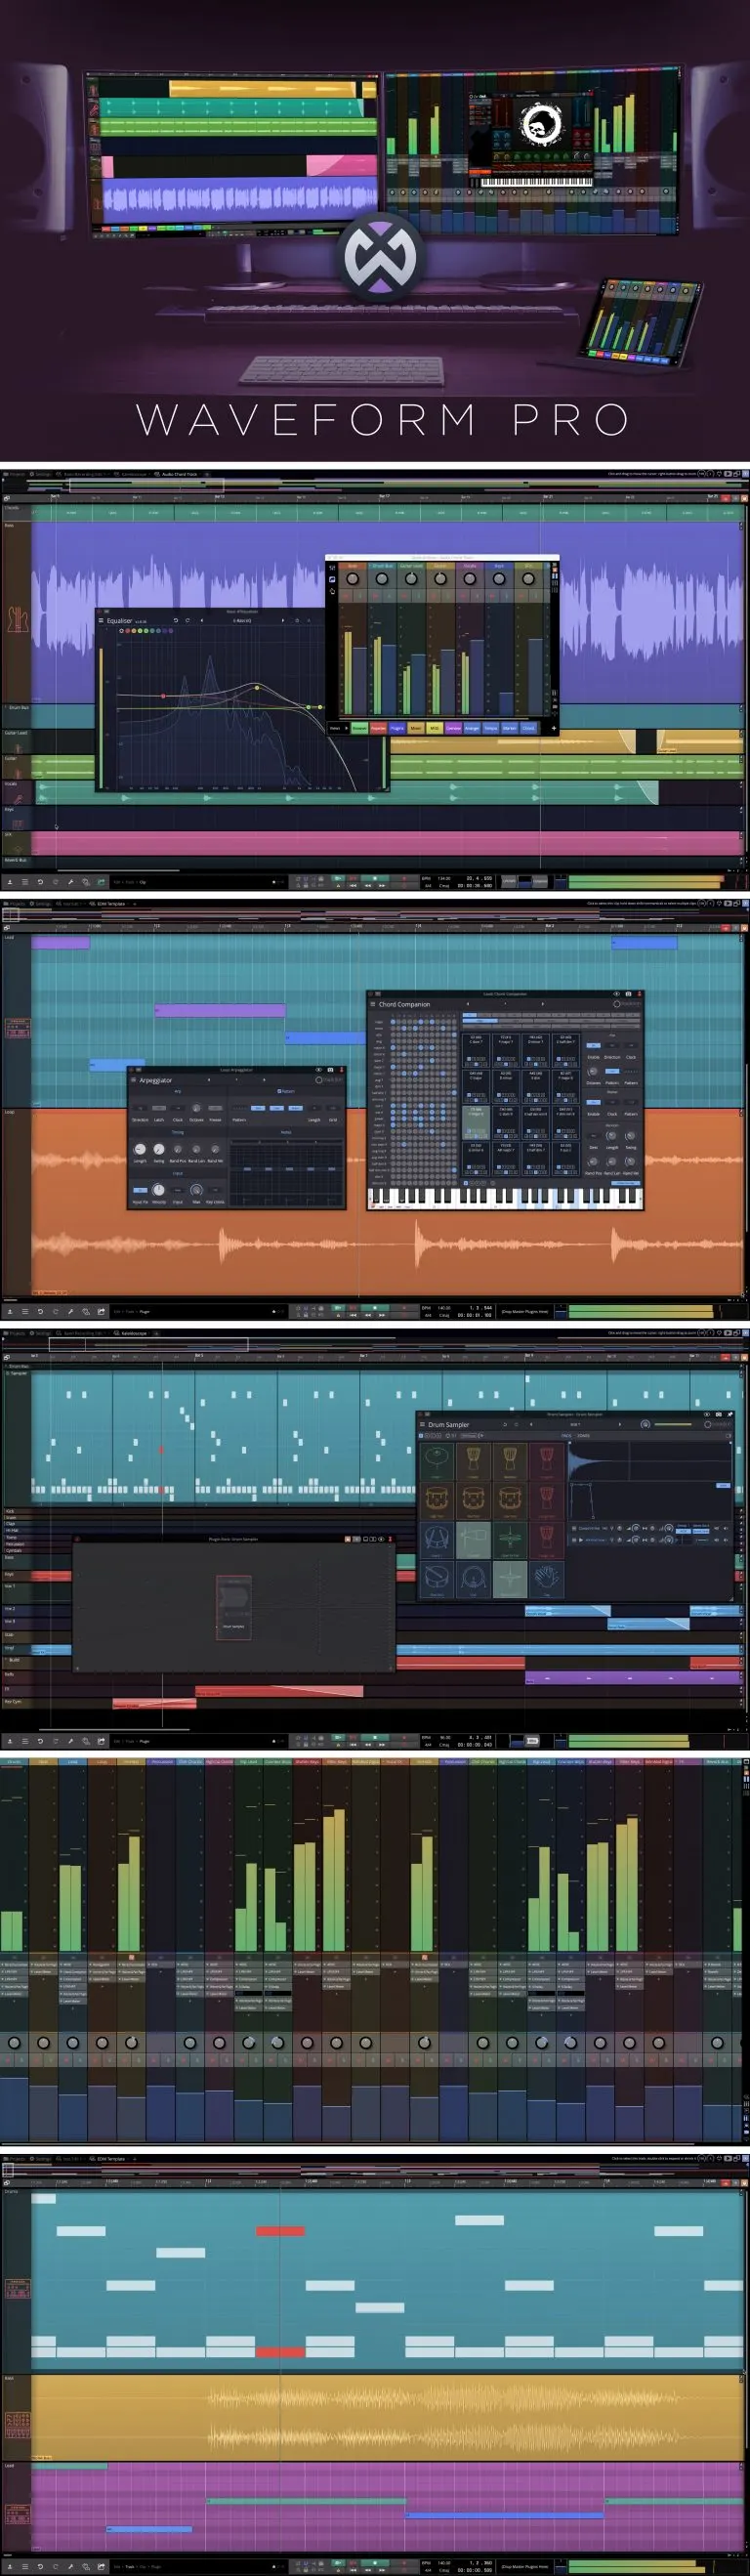This screenshot has height=2576, width=750.
Task: Click the Velocity knob in the Arpeggiator
Action: (x=158, y=1190)
